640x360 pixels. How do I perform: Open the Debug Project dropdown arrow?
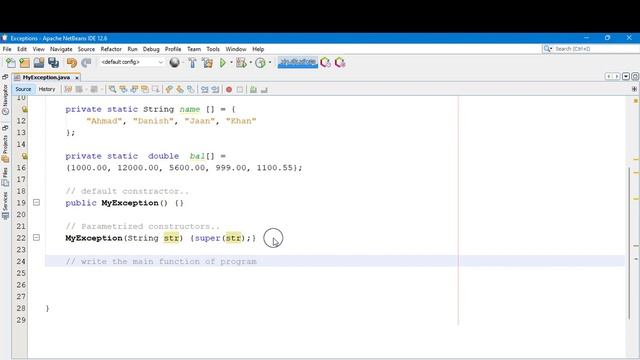coord(250,62)
